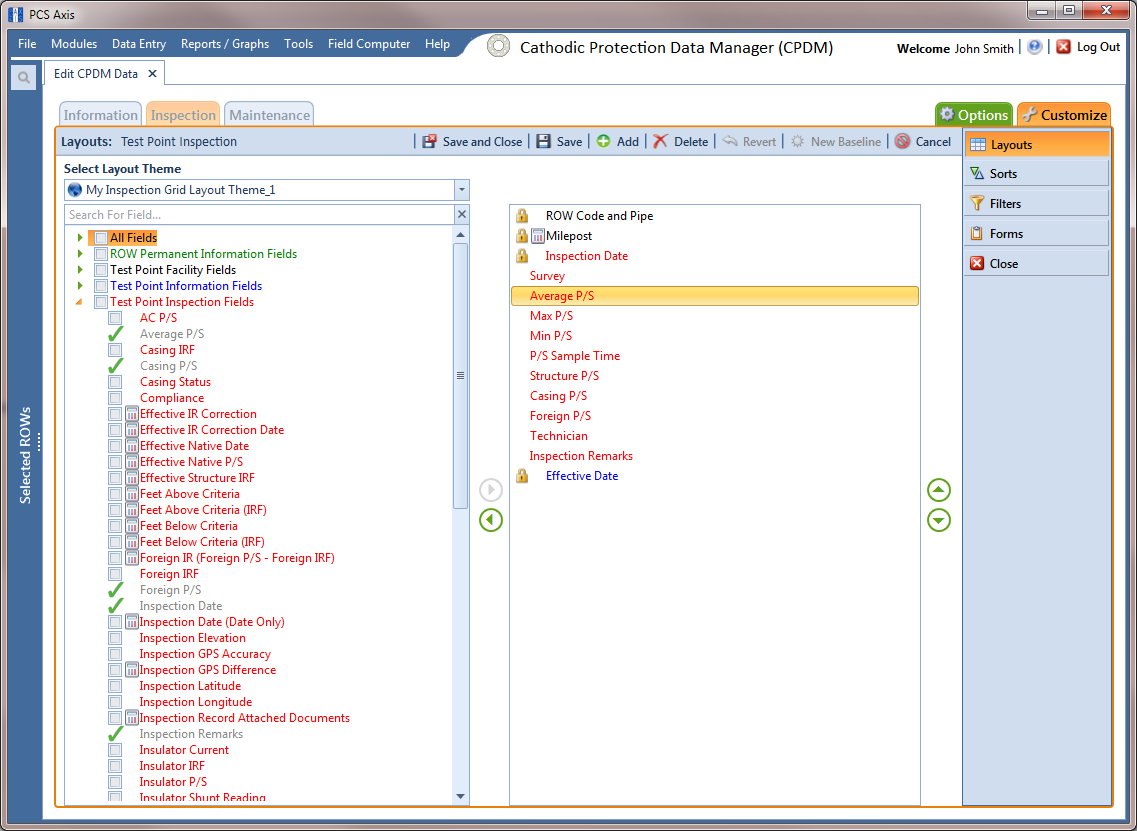Click the help question mark icon
1137x831 pixels.
[x=1035, y=46]
